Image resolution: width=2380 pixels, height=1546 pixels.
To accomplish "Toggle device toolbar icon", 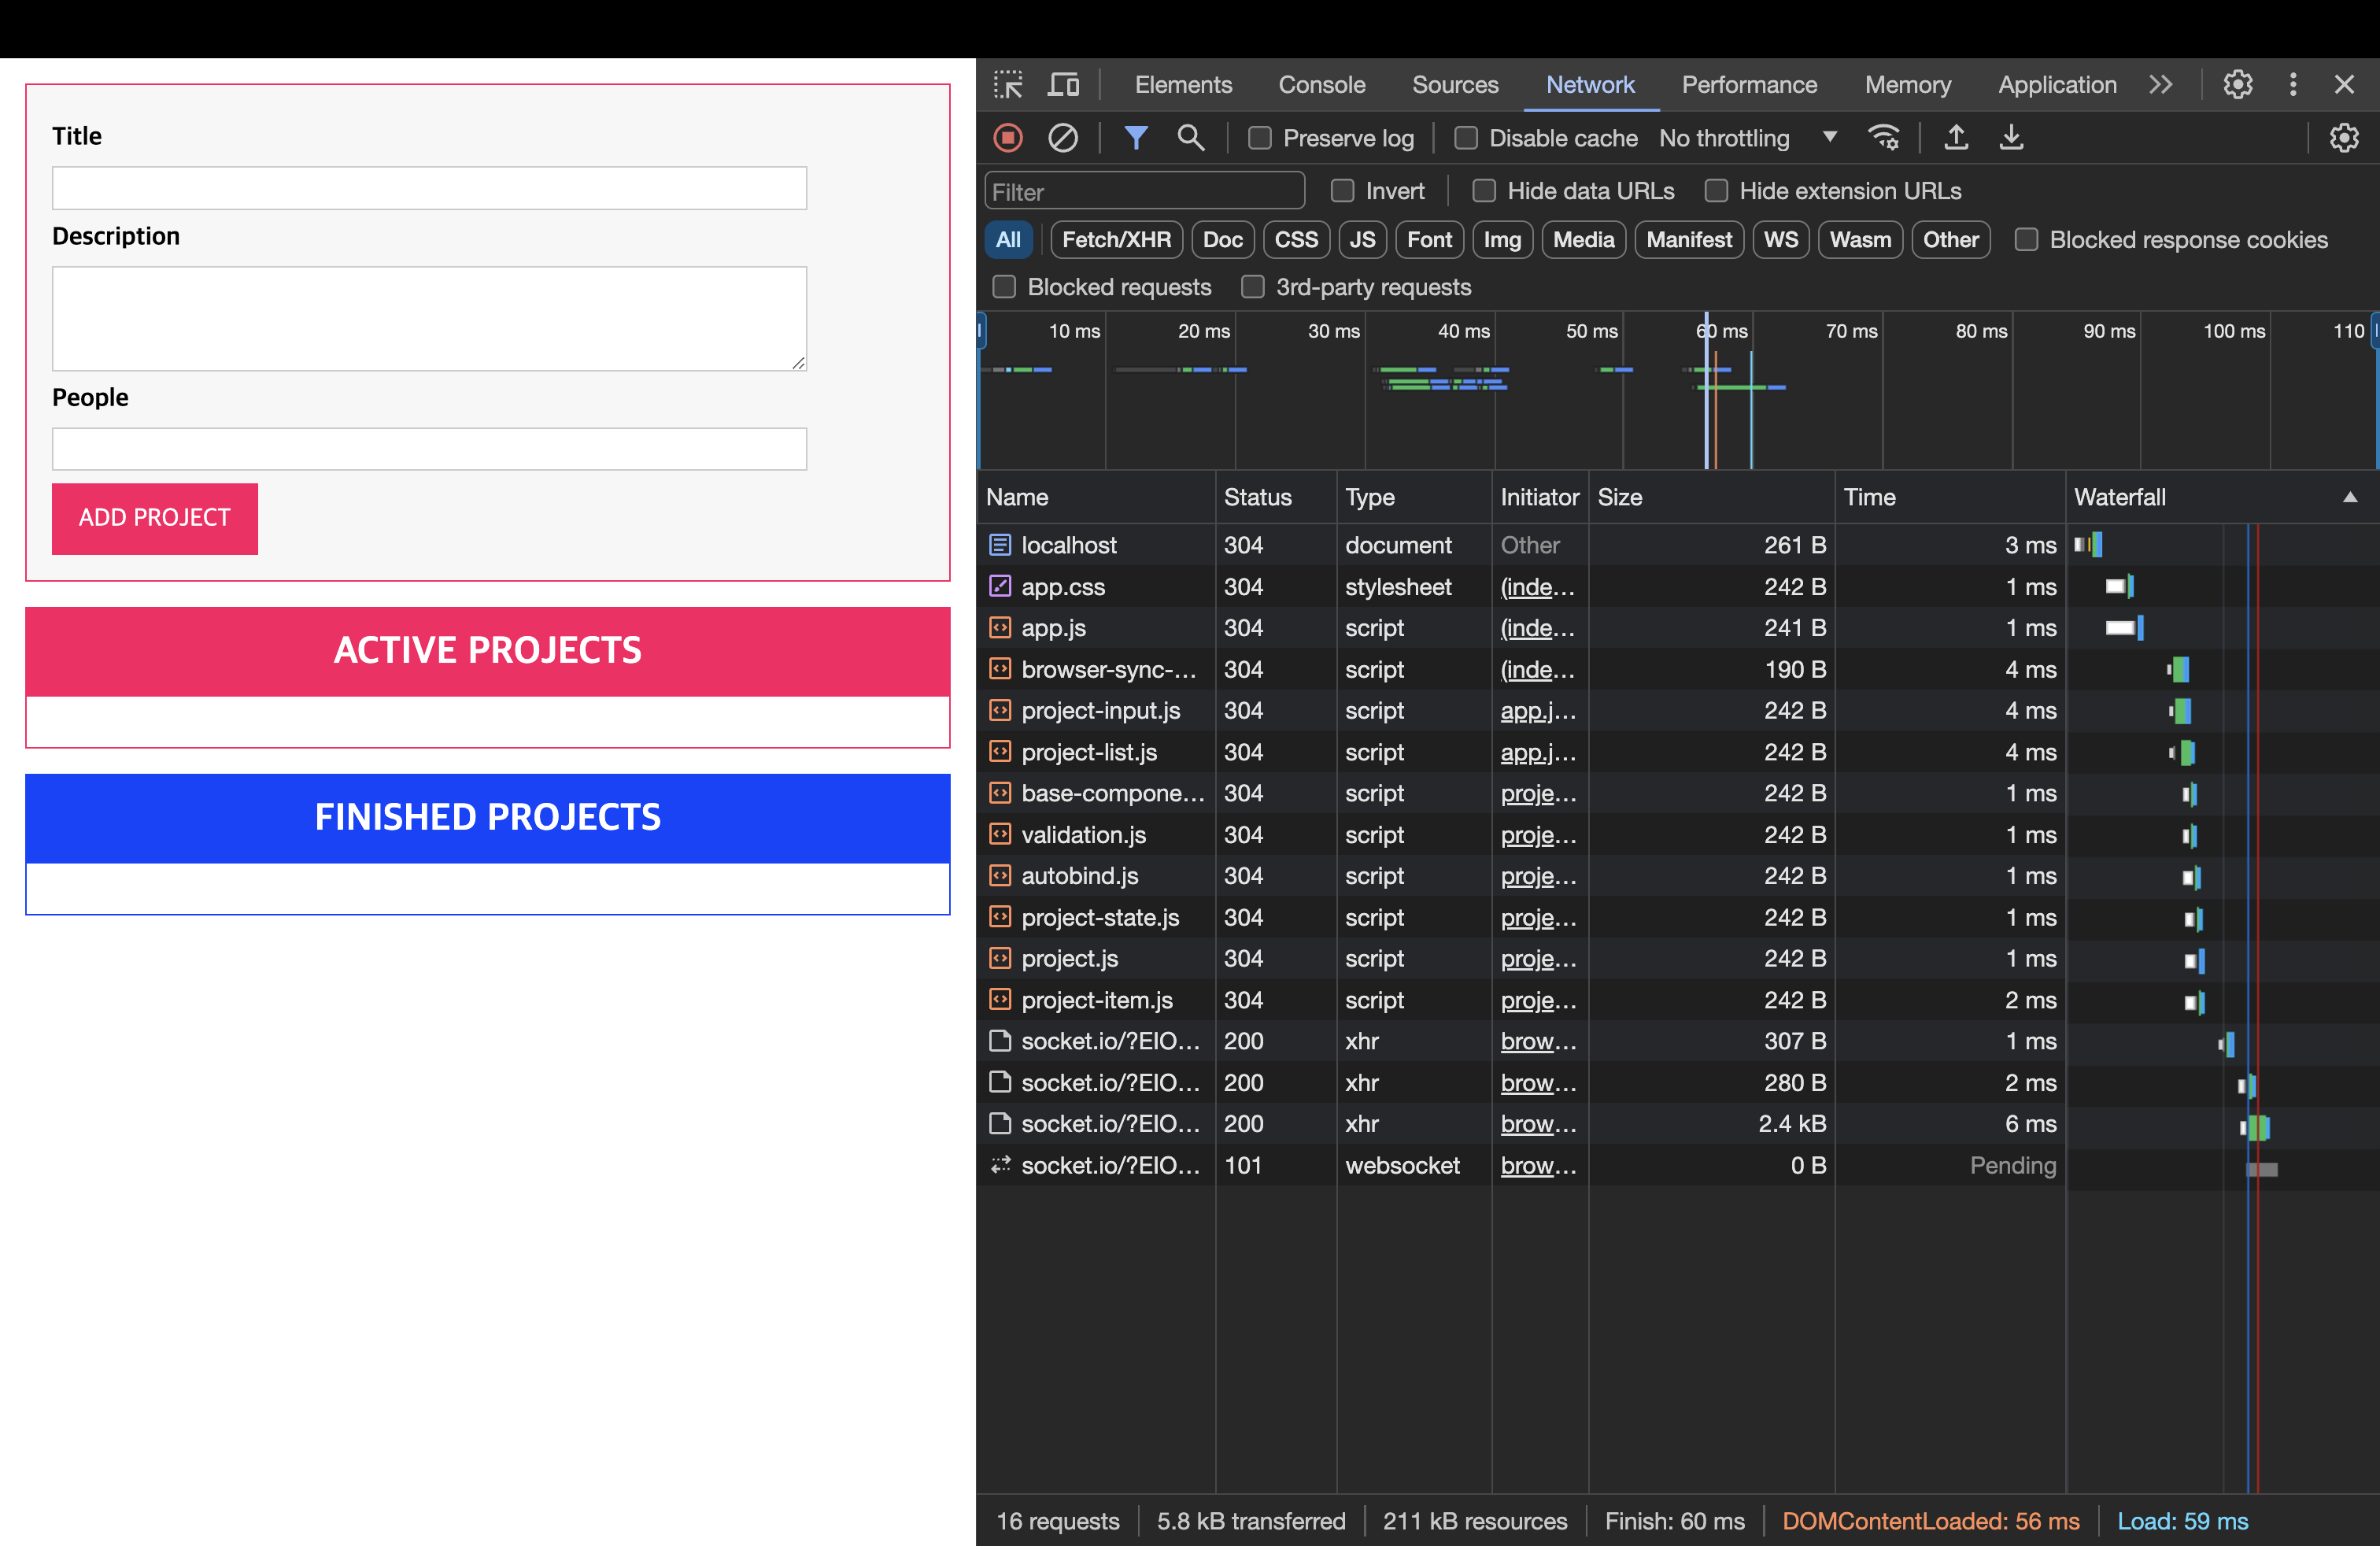I will click(1063, 85).
